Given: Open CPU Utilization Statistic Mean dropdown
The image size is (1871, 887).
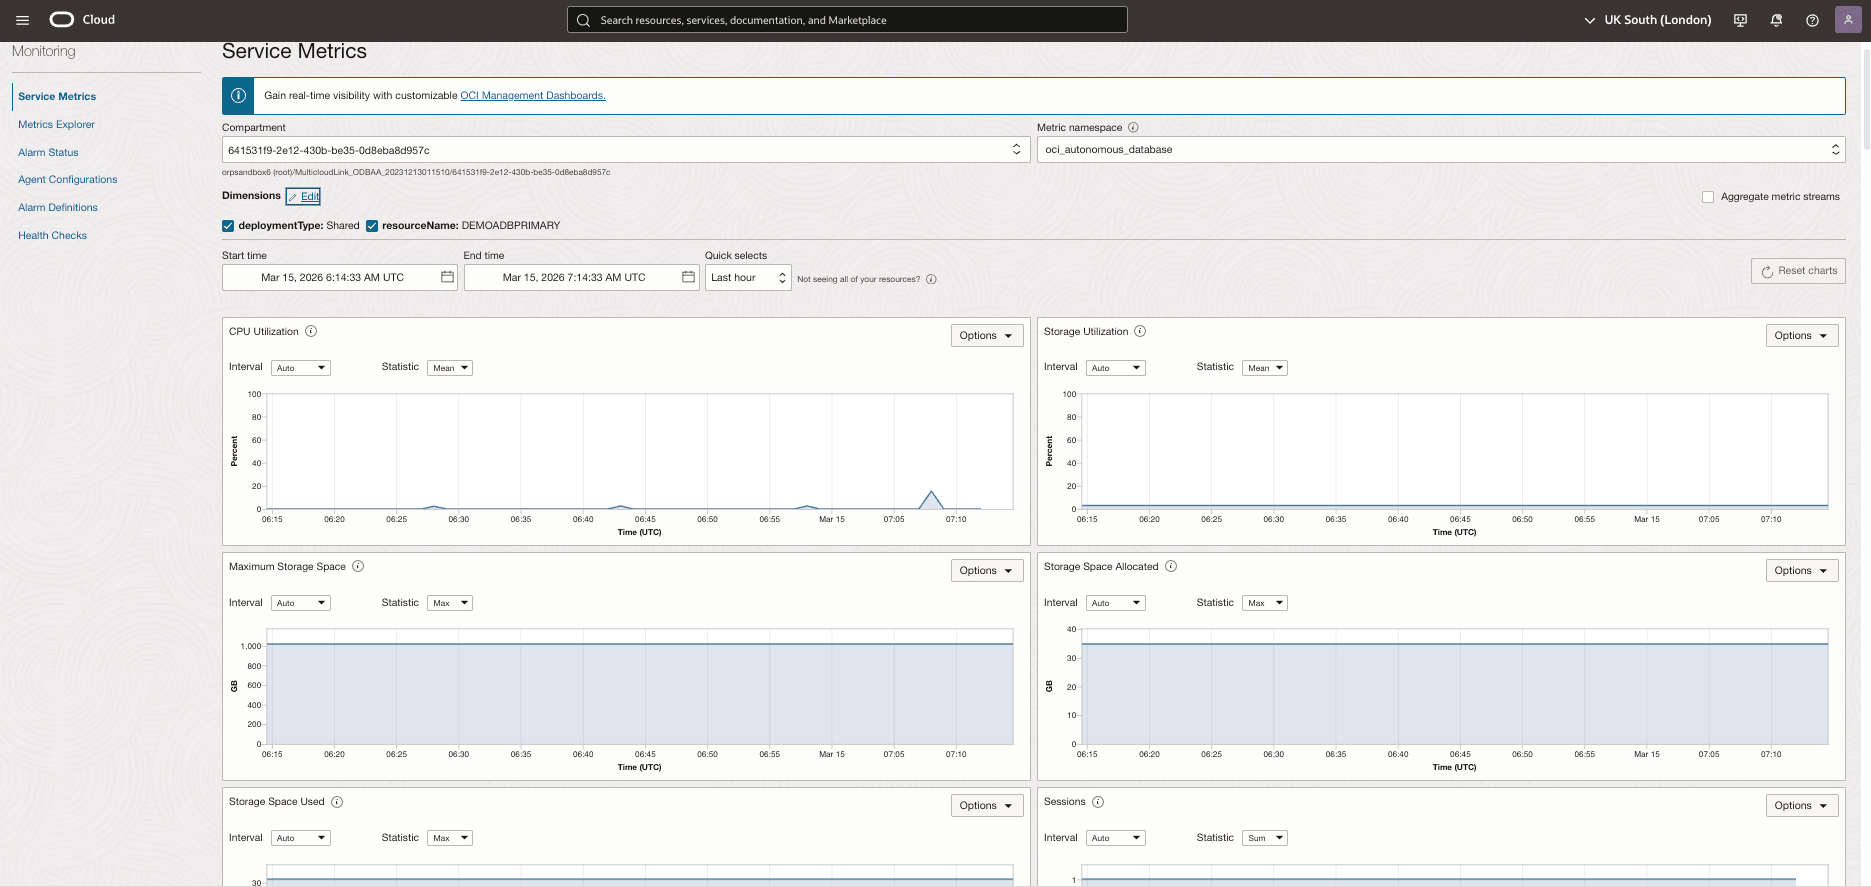Looking at the screenshot, I should pyautogui.click(x=450, y=368).
